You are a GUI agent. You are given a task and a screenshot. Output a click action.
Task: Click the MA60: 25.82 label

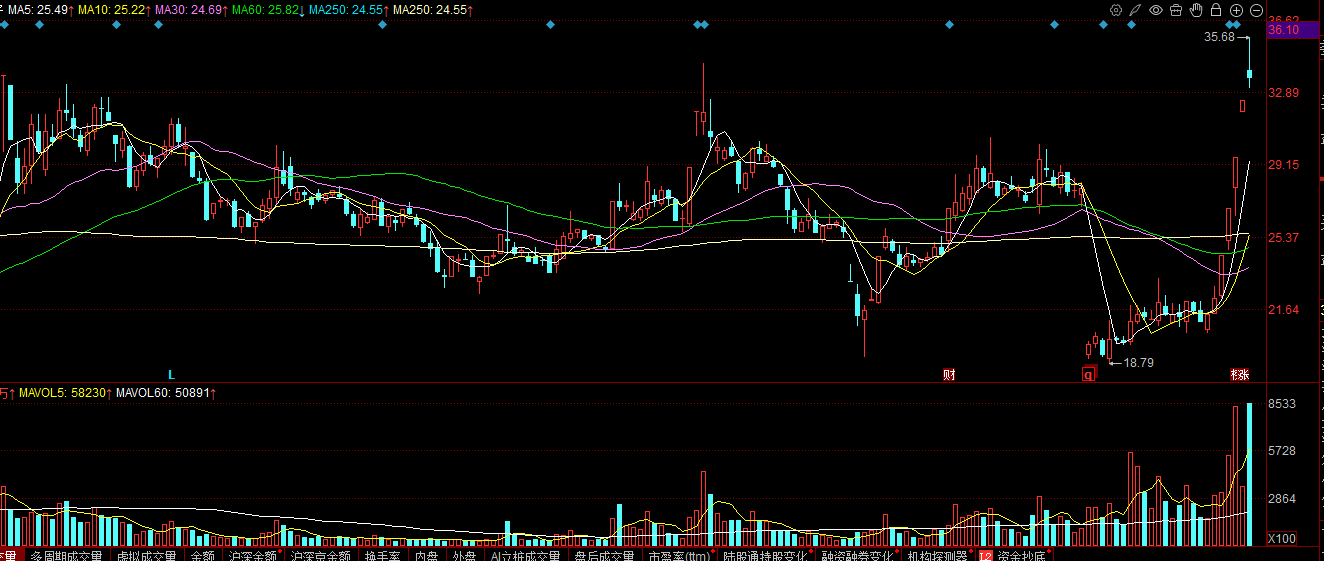pos(267,9)
